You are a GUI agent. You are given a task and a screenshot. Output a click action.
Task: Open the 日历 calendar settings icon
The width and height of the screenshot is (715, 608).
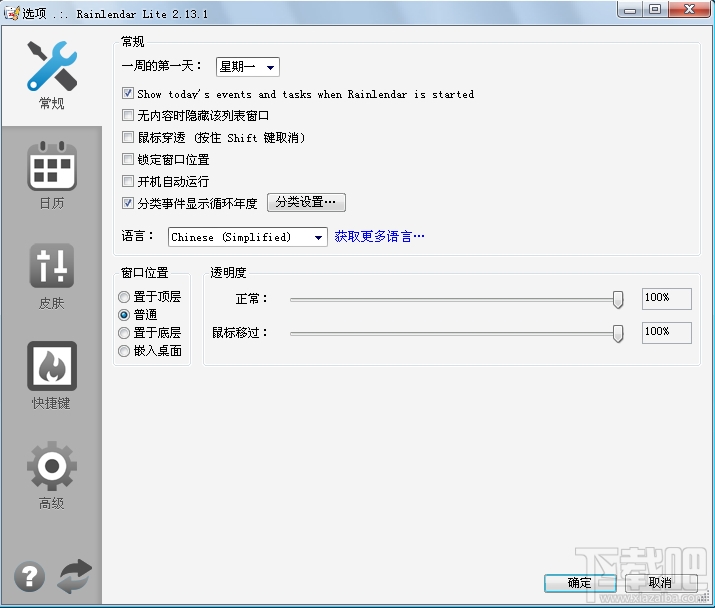pos(52,166)
